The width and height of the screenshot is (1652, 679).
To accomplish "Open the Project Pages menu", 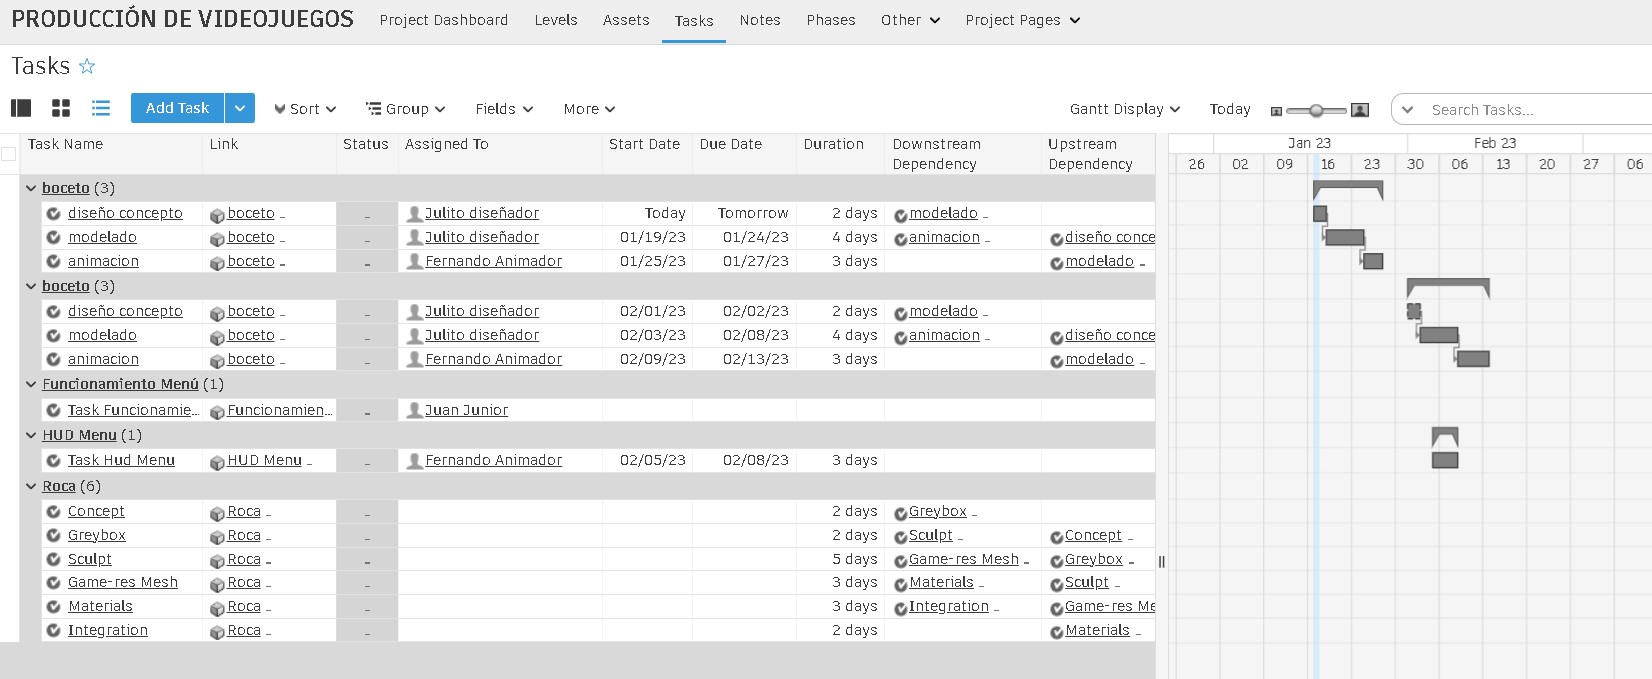I will (x=1022, y=20).
